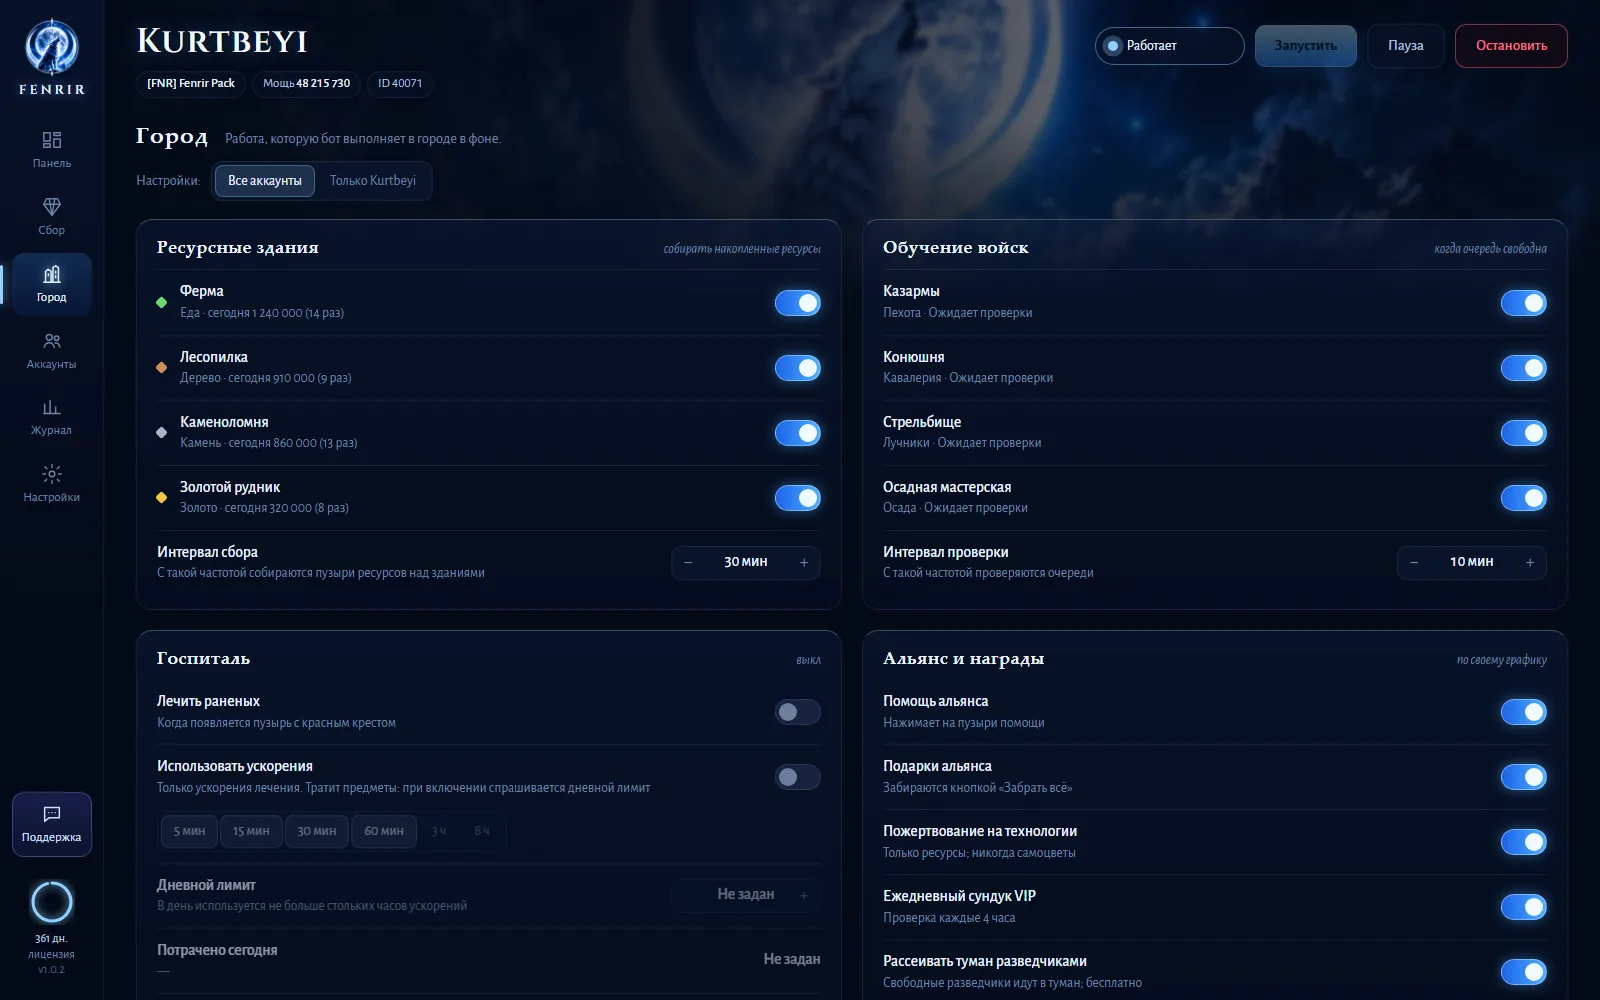Disable the Лесопилка switch
The height and width of the screenshot is (1000, 1600).
pyautogui.click(x=798, y=368)
